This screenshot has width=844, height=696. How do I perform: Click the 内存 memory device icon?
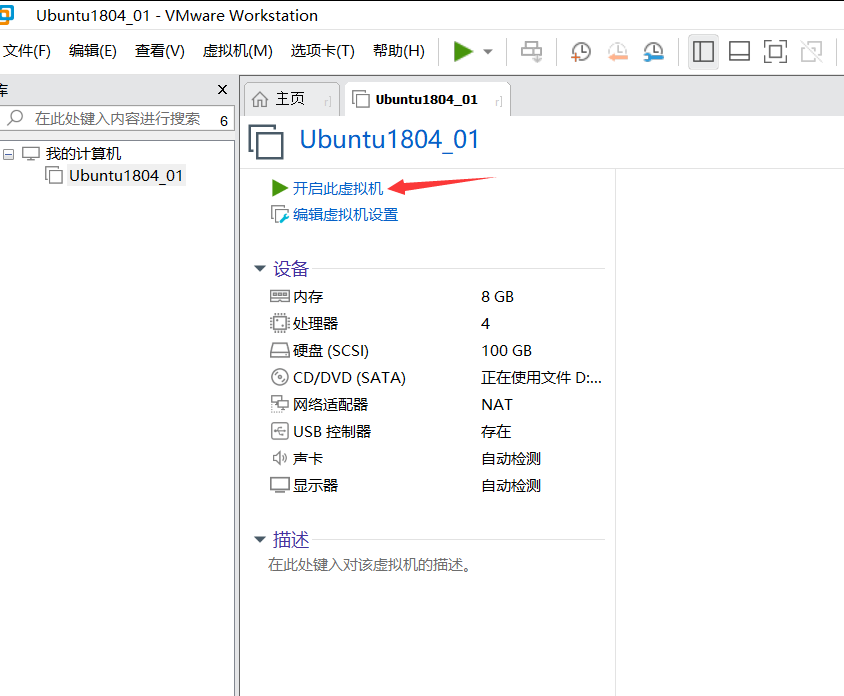279,296
